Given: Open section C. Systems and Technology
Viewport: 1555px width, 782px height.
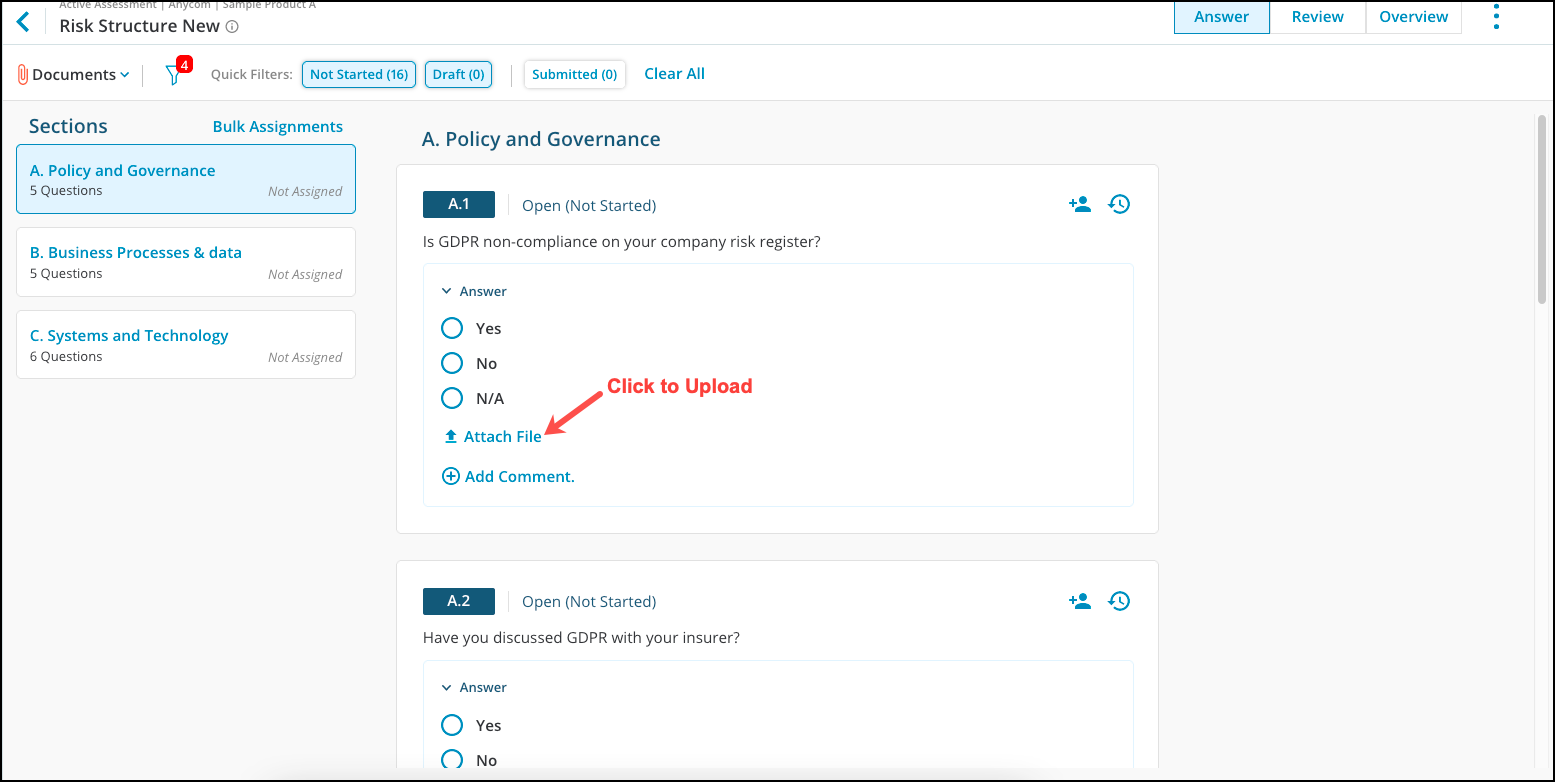Looking at the screenshot, I should (186, 345).
